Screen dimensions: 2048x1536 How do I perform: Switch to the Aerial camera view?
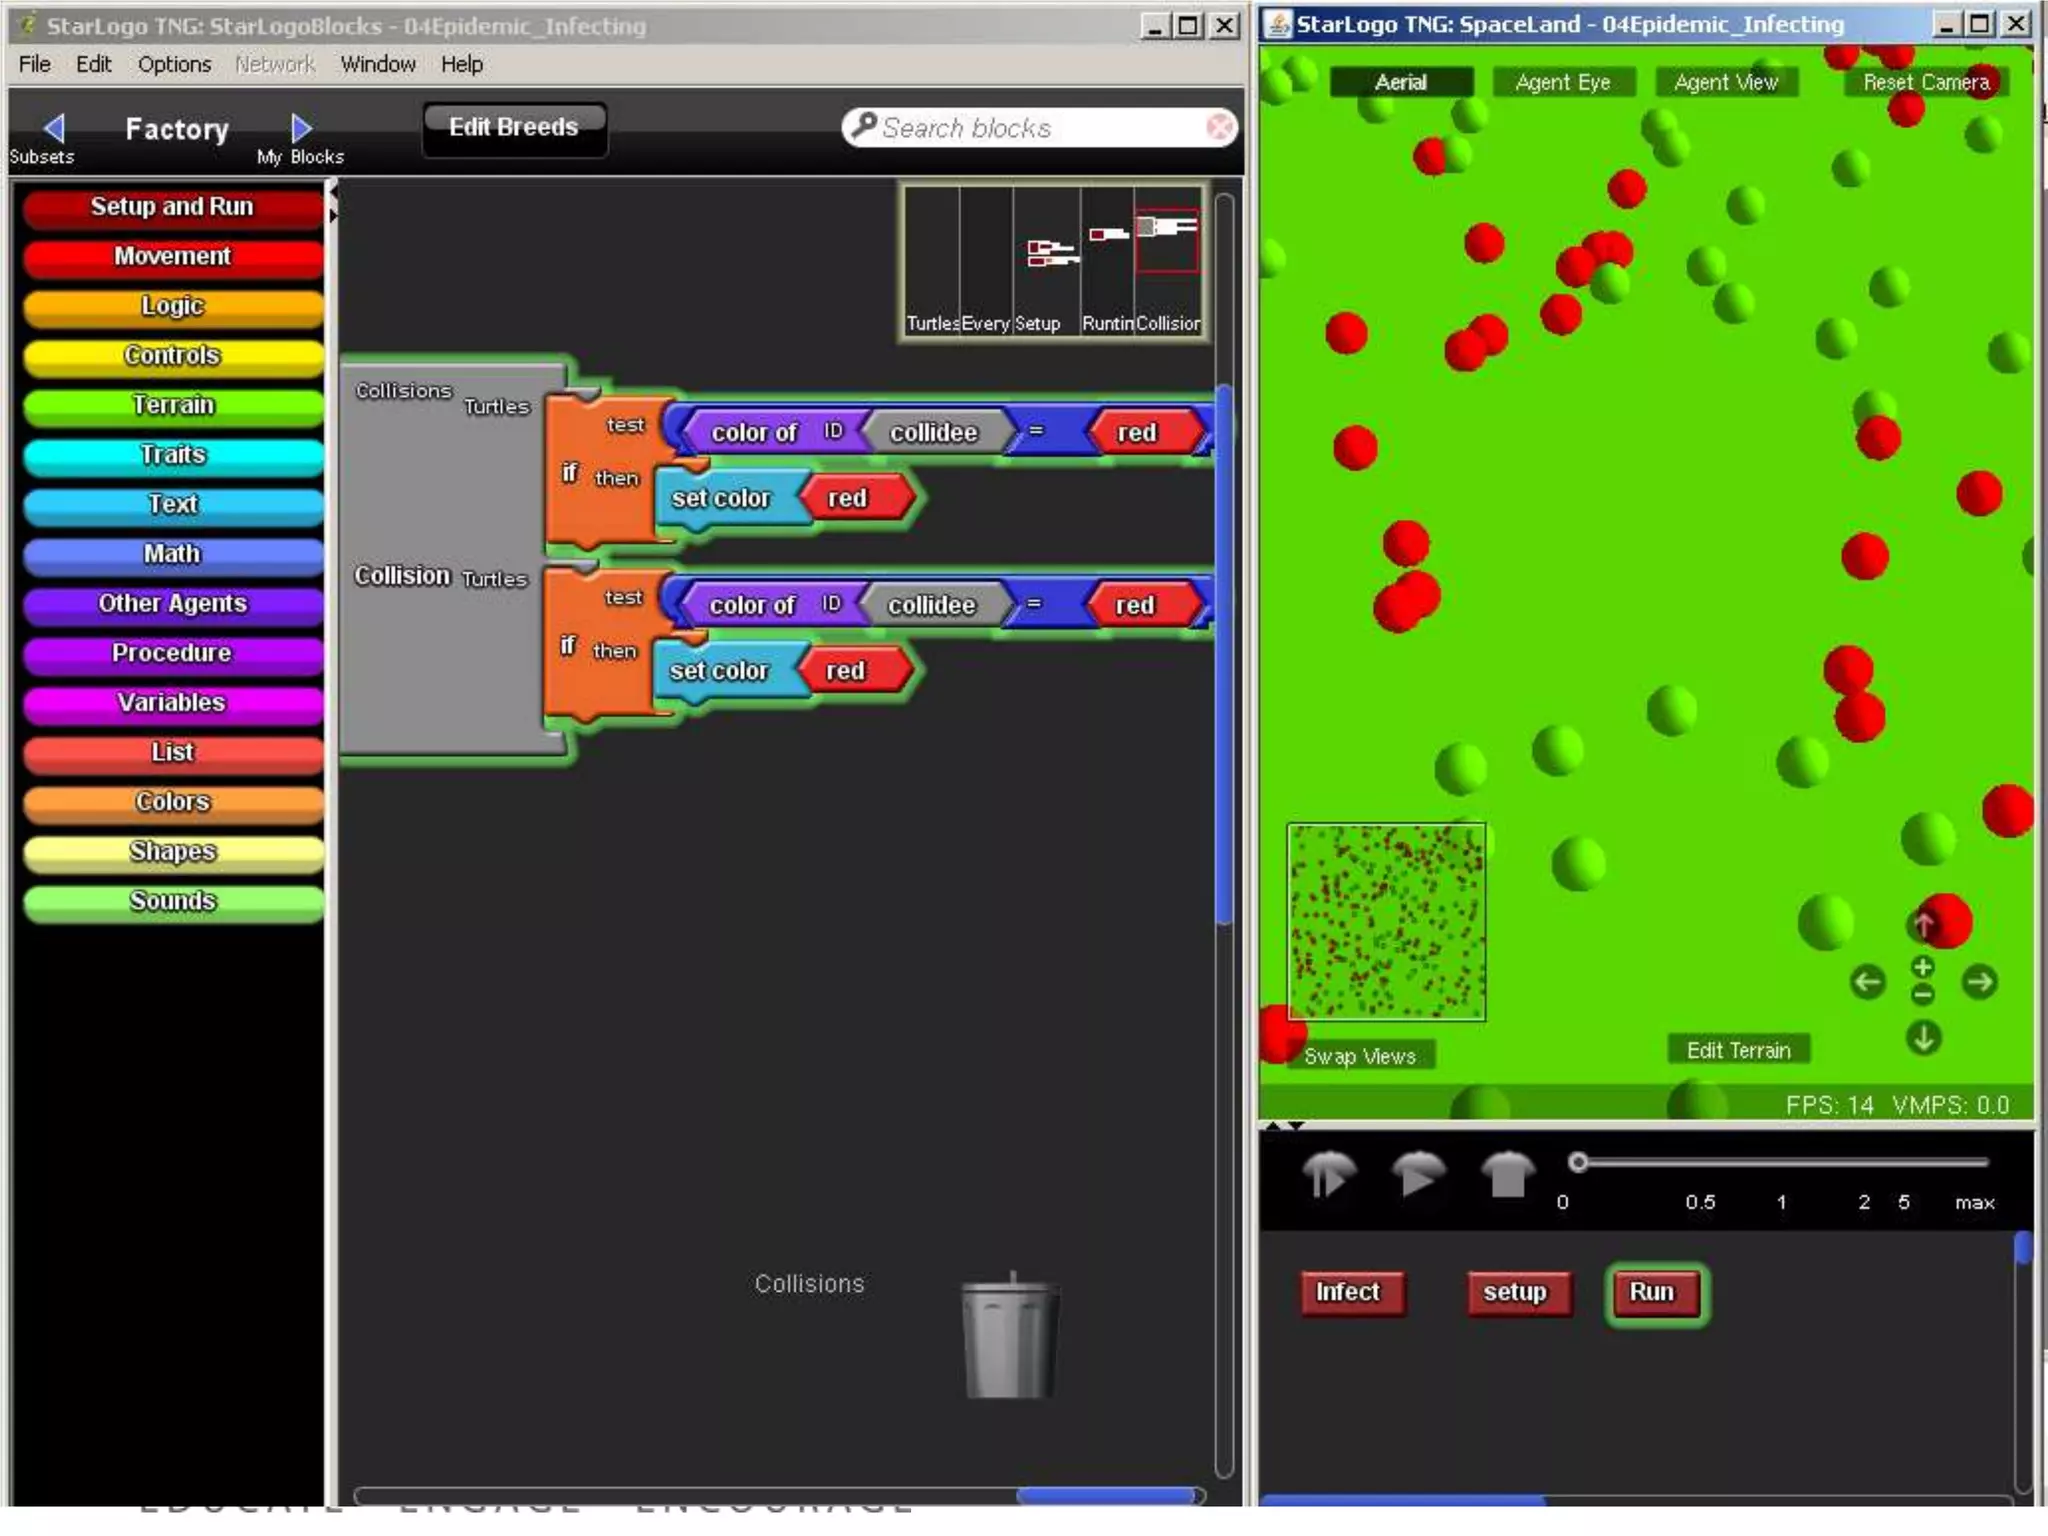[x=1400, y=82]
